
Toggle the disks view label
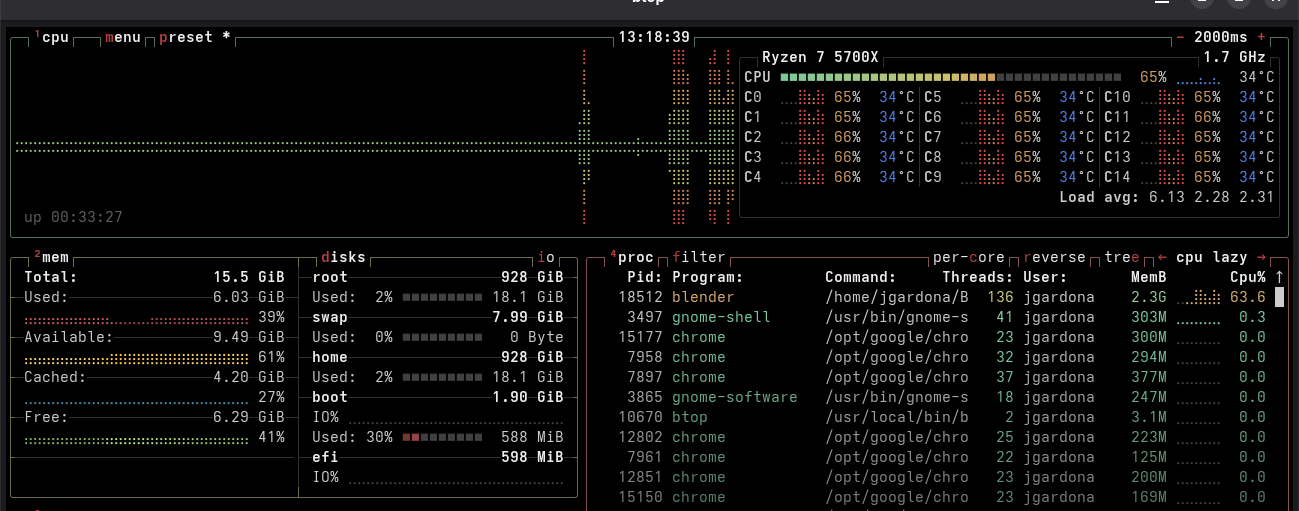point(343,257)
